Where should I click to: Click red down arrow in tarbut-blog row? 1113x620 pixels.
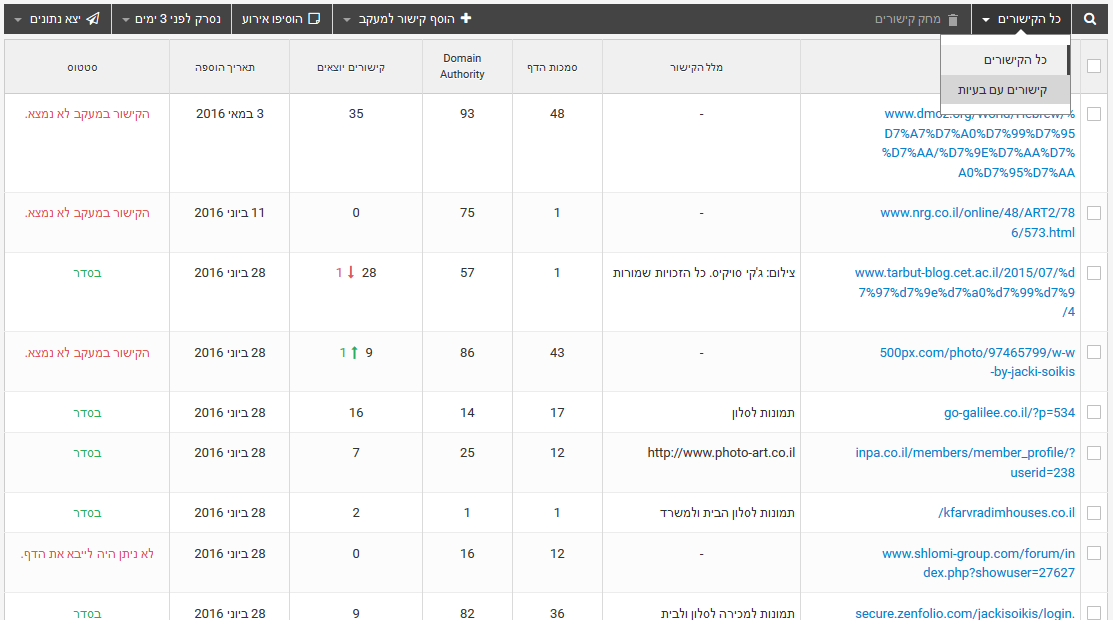pyautogui.click(x=350, y=273)
